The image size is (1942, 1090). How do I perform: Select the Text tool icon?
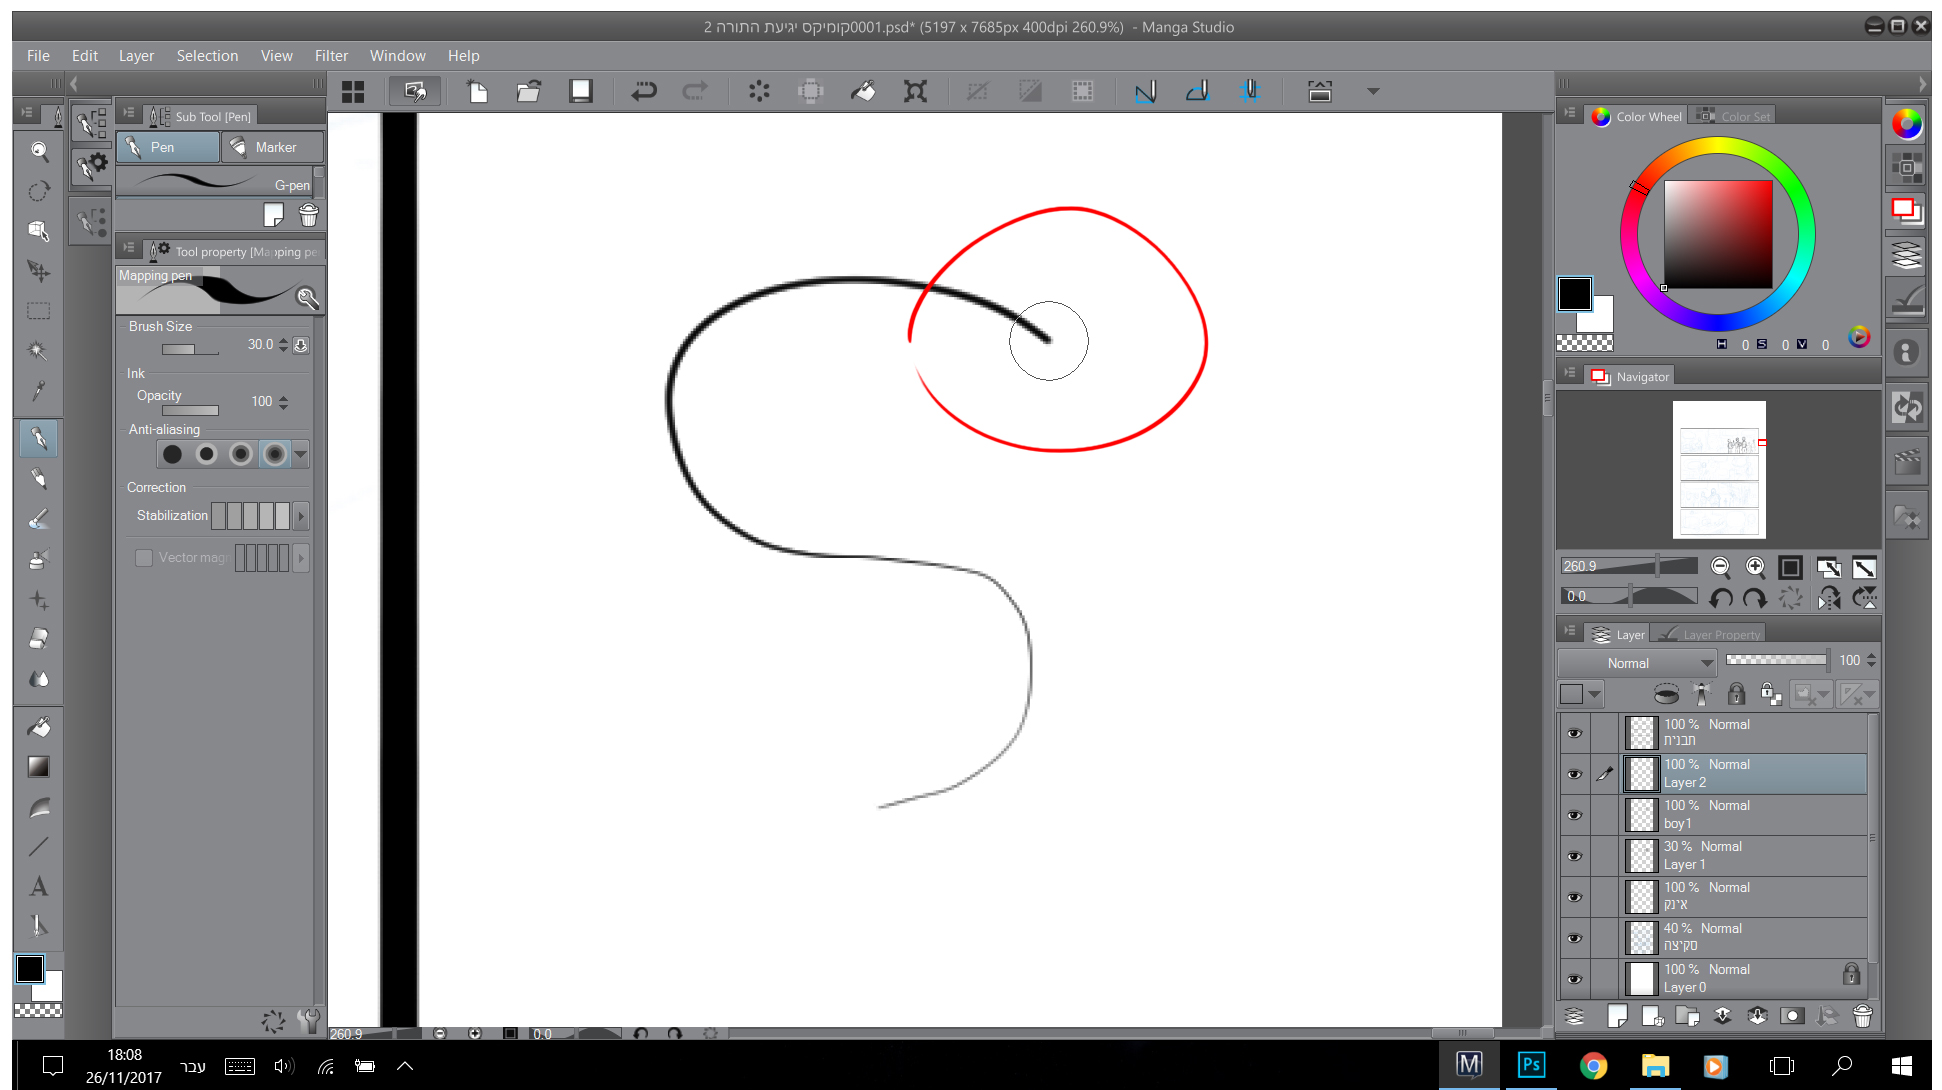38,887
